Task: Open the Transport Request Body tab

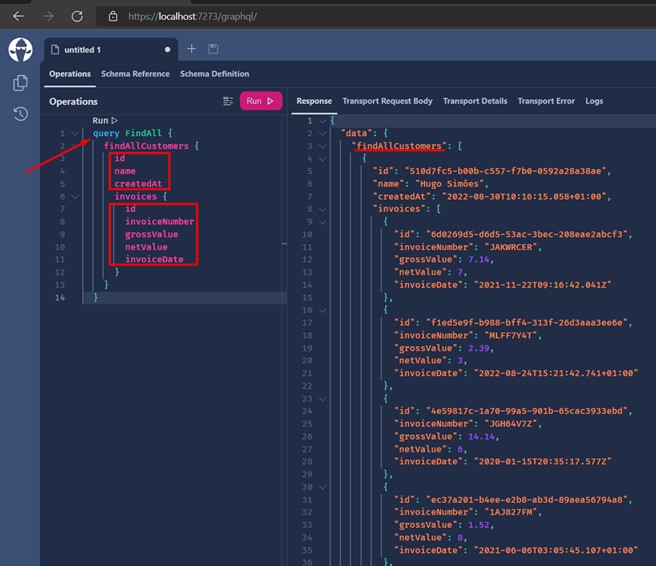Action: coord(387,101)
